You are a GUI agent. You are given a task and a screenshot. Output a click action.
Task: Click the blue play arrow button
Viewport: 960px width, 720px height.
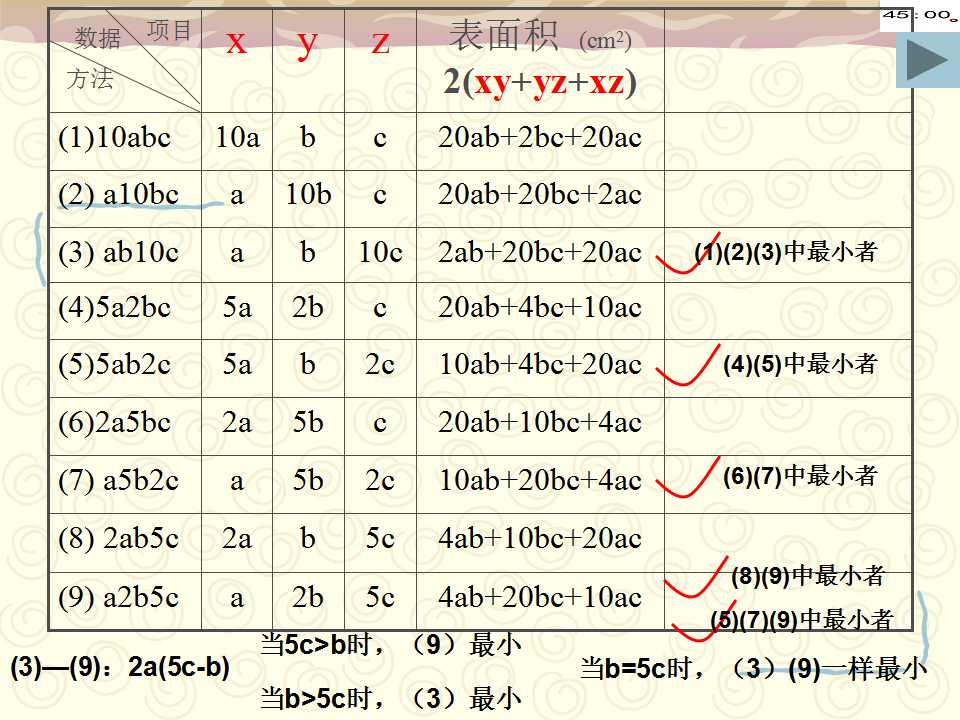pos(928,60)
